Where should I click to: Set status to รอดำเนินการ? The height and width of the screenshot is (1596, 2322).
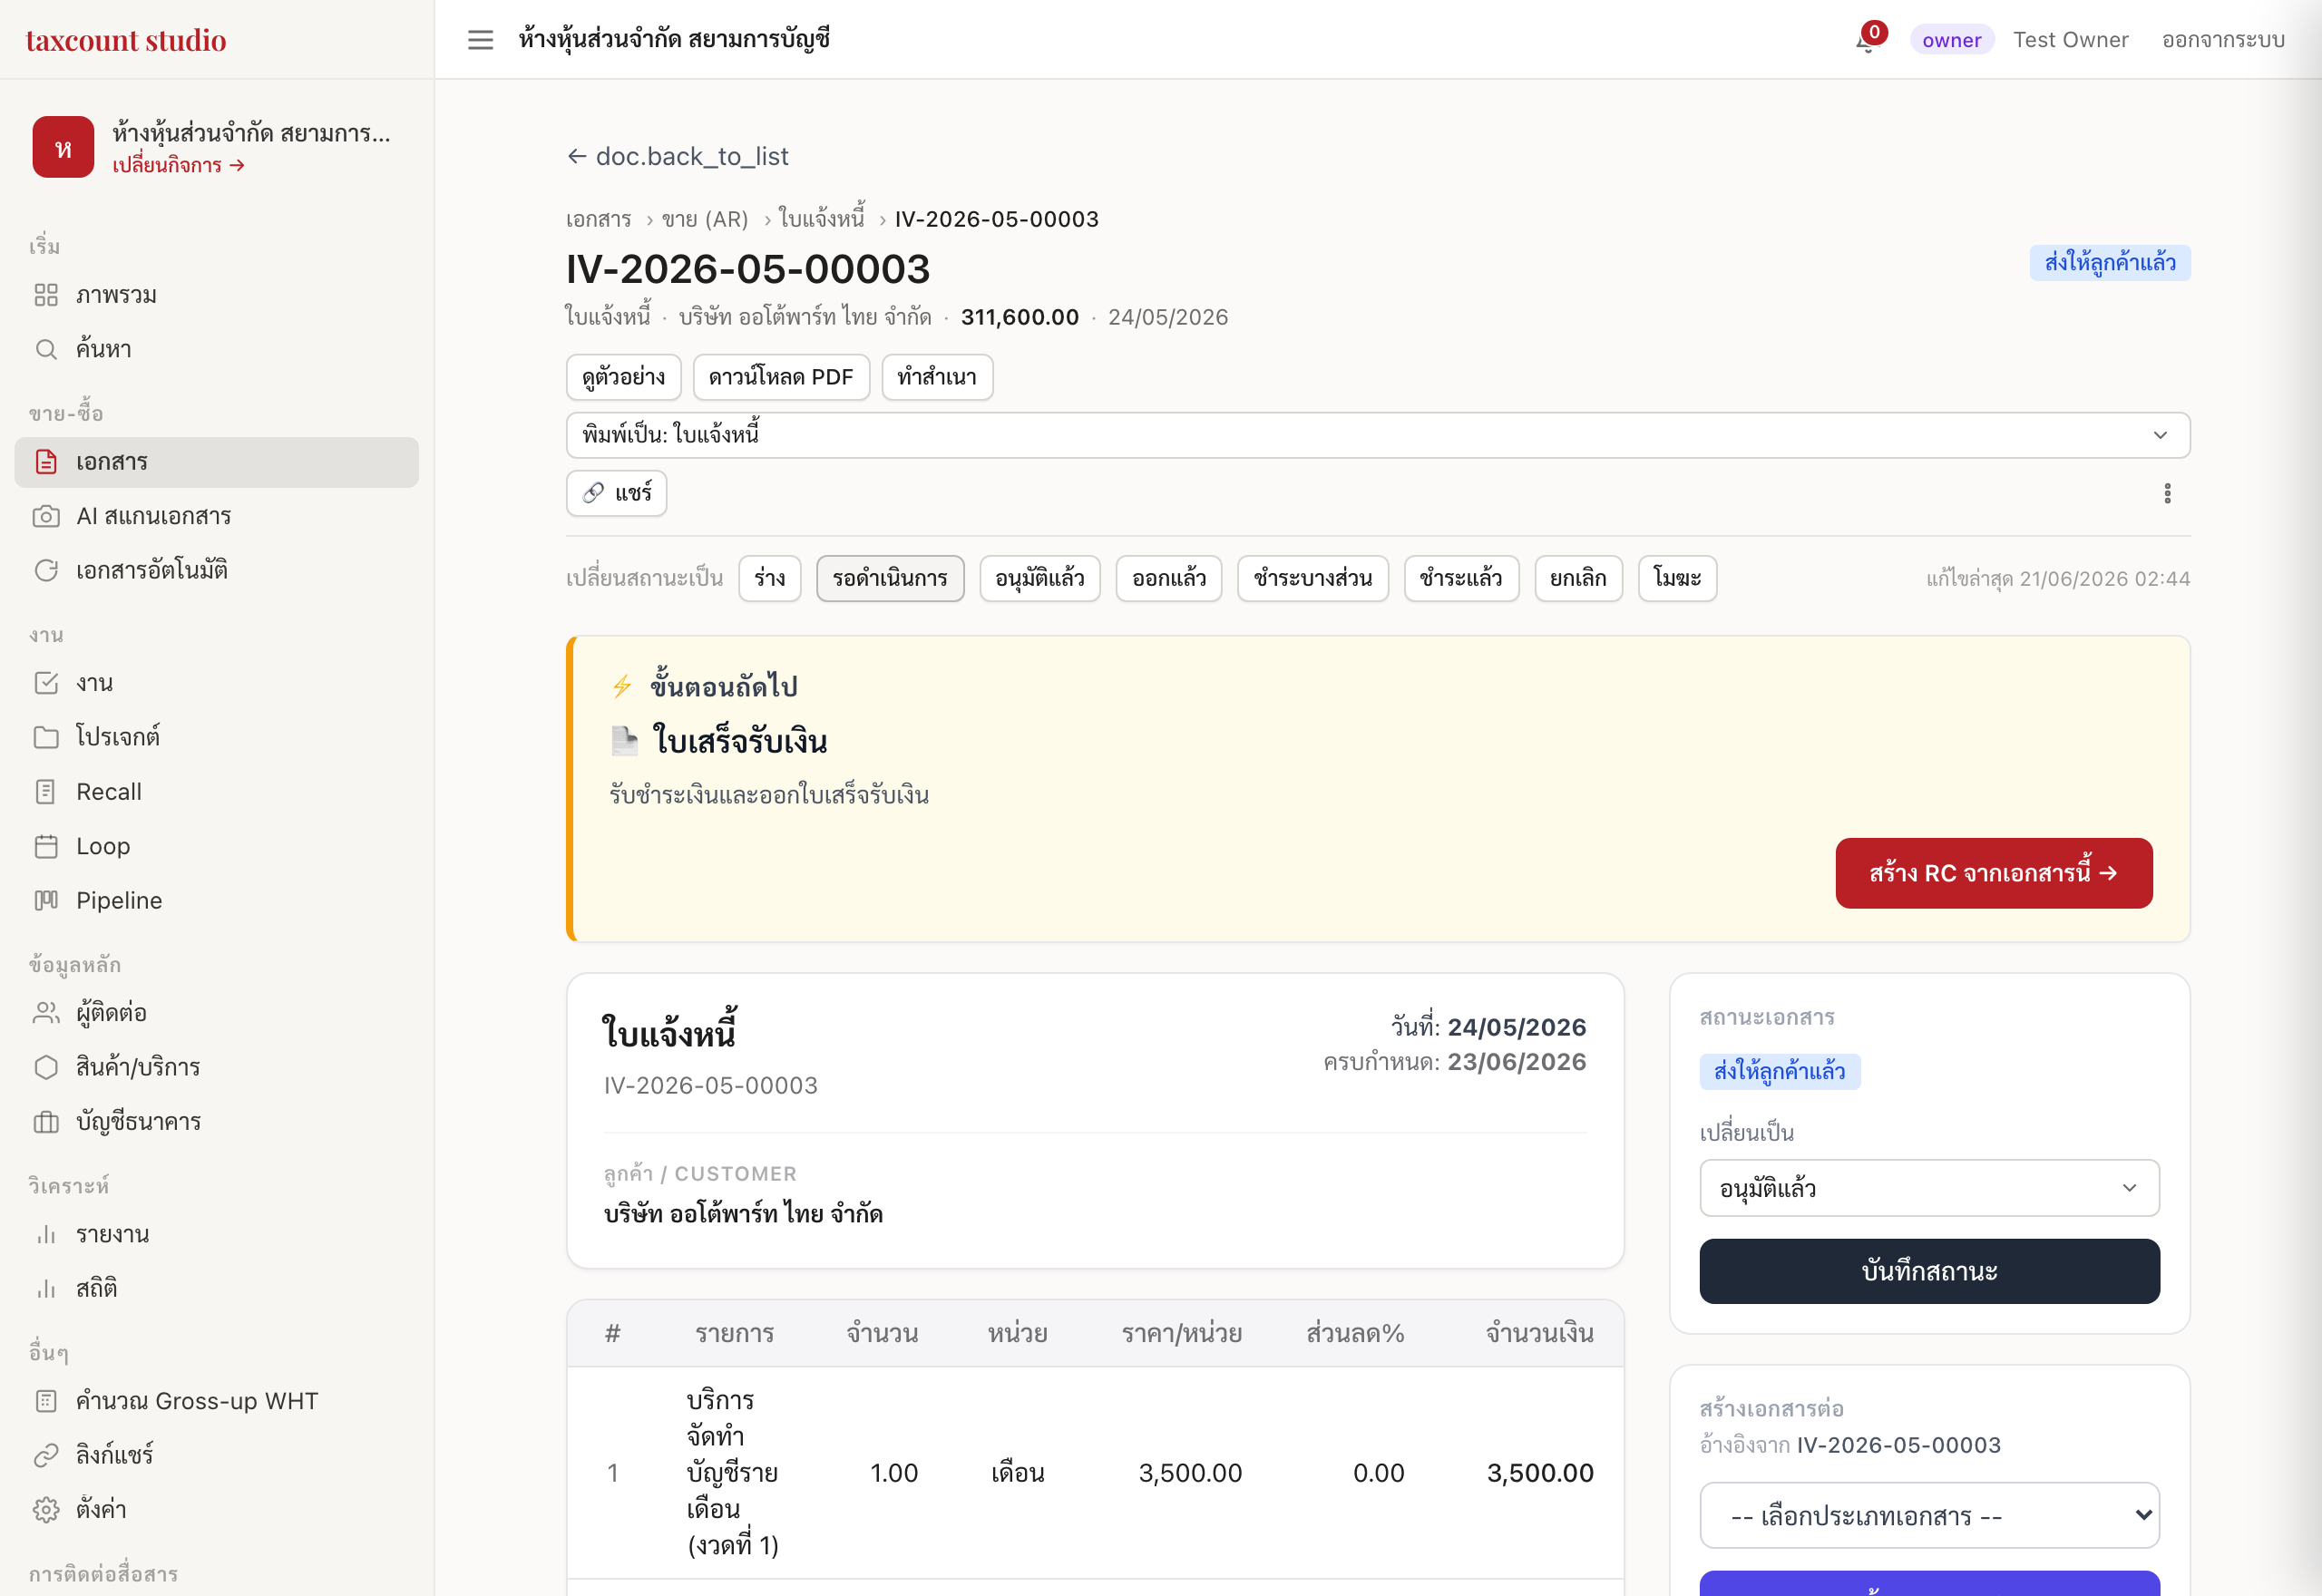tap(890, 578)
